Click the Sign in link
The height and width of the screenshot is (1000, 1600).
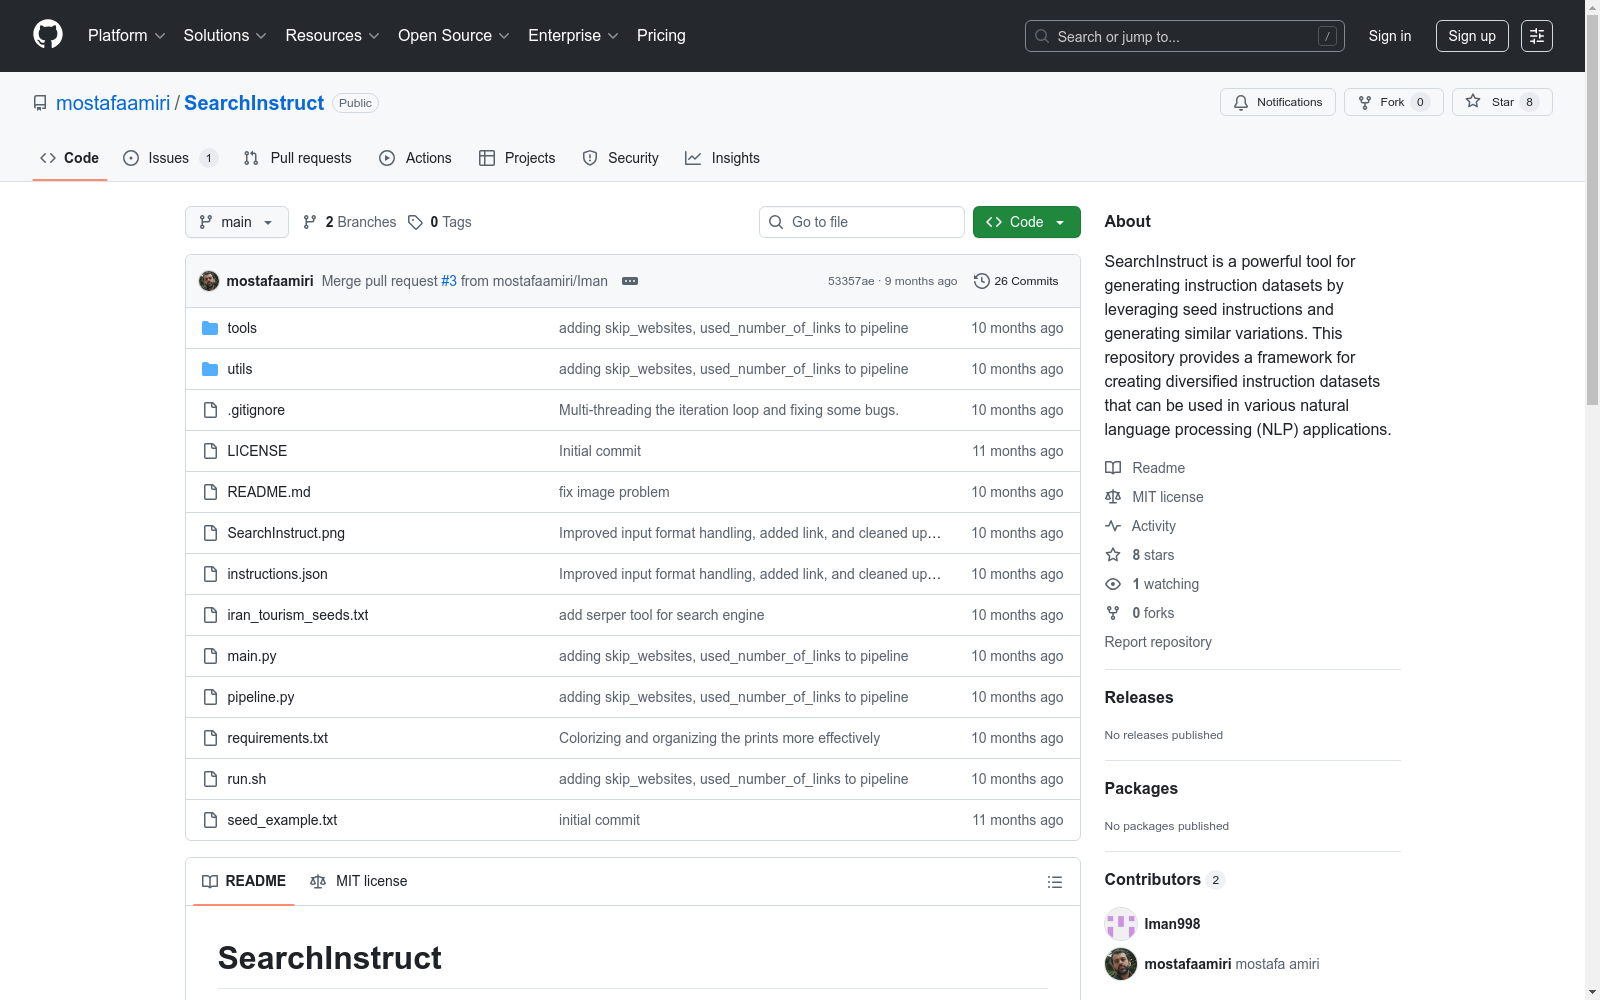pyautogui.click(x=1390, y=36)
